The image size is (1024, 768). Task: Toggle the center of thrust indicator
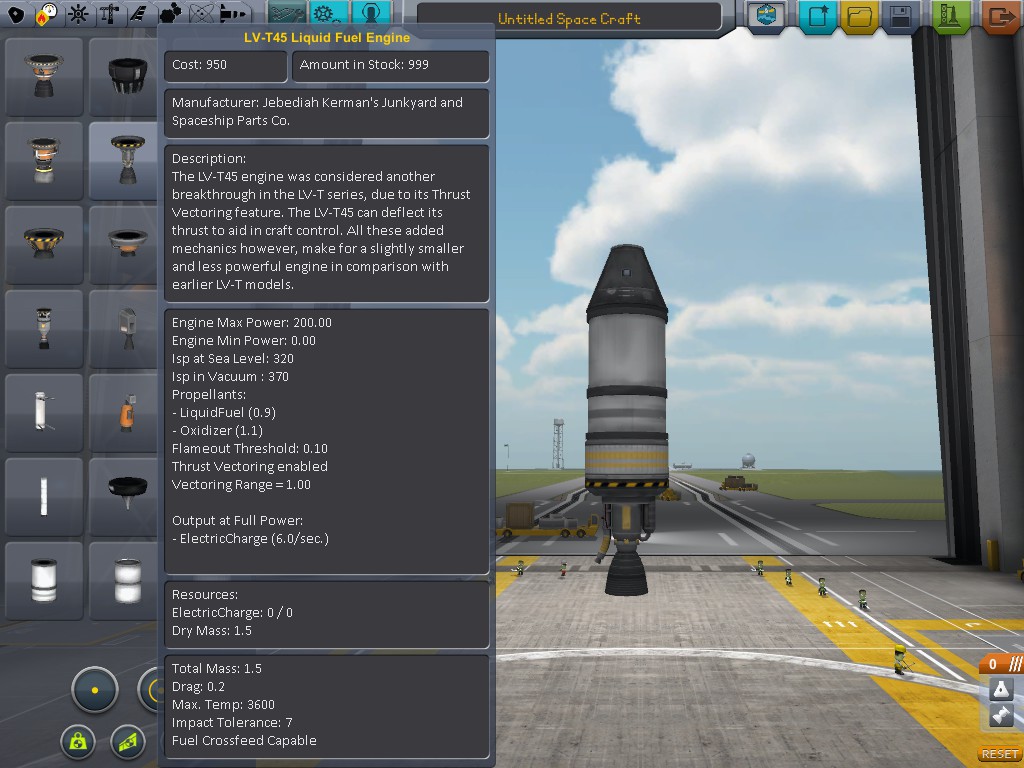(x=128, y=741)
